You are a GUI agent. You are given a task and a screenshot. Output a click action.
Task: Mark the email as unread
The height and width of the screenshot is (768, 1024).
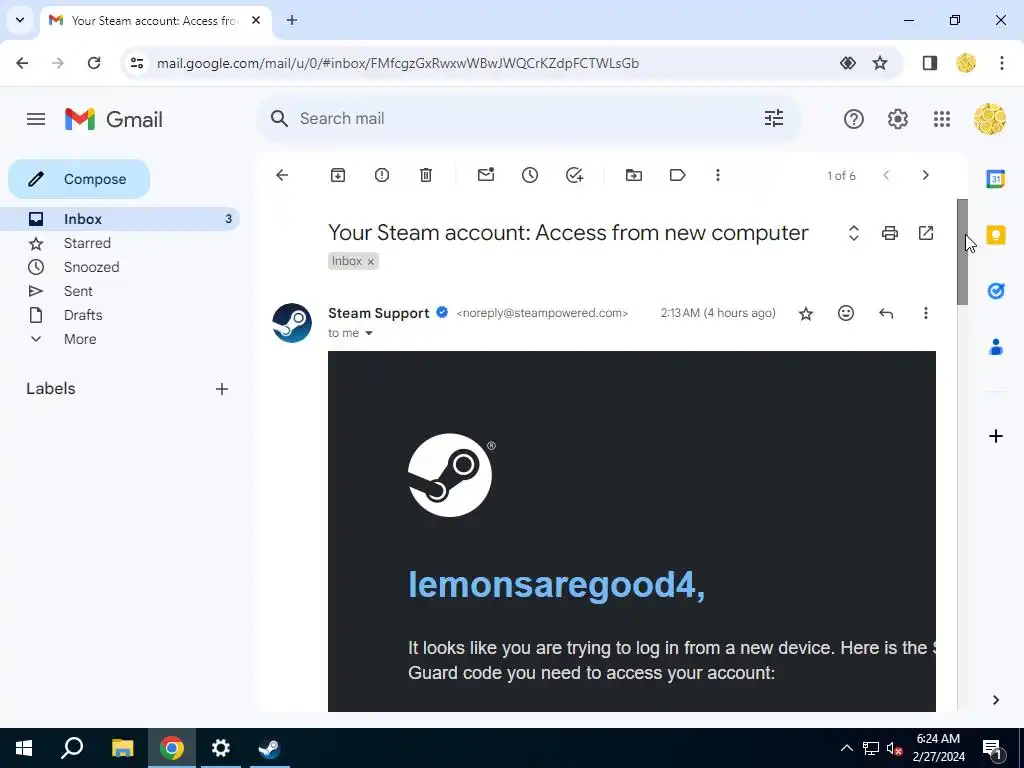(x=486, y=175)
